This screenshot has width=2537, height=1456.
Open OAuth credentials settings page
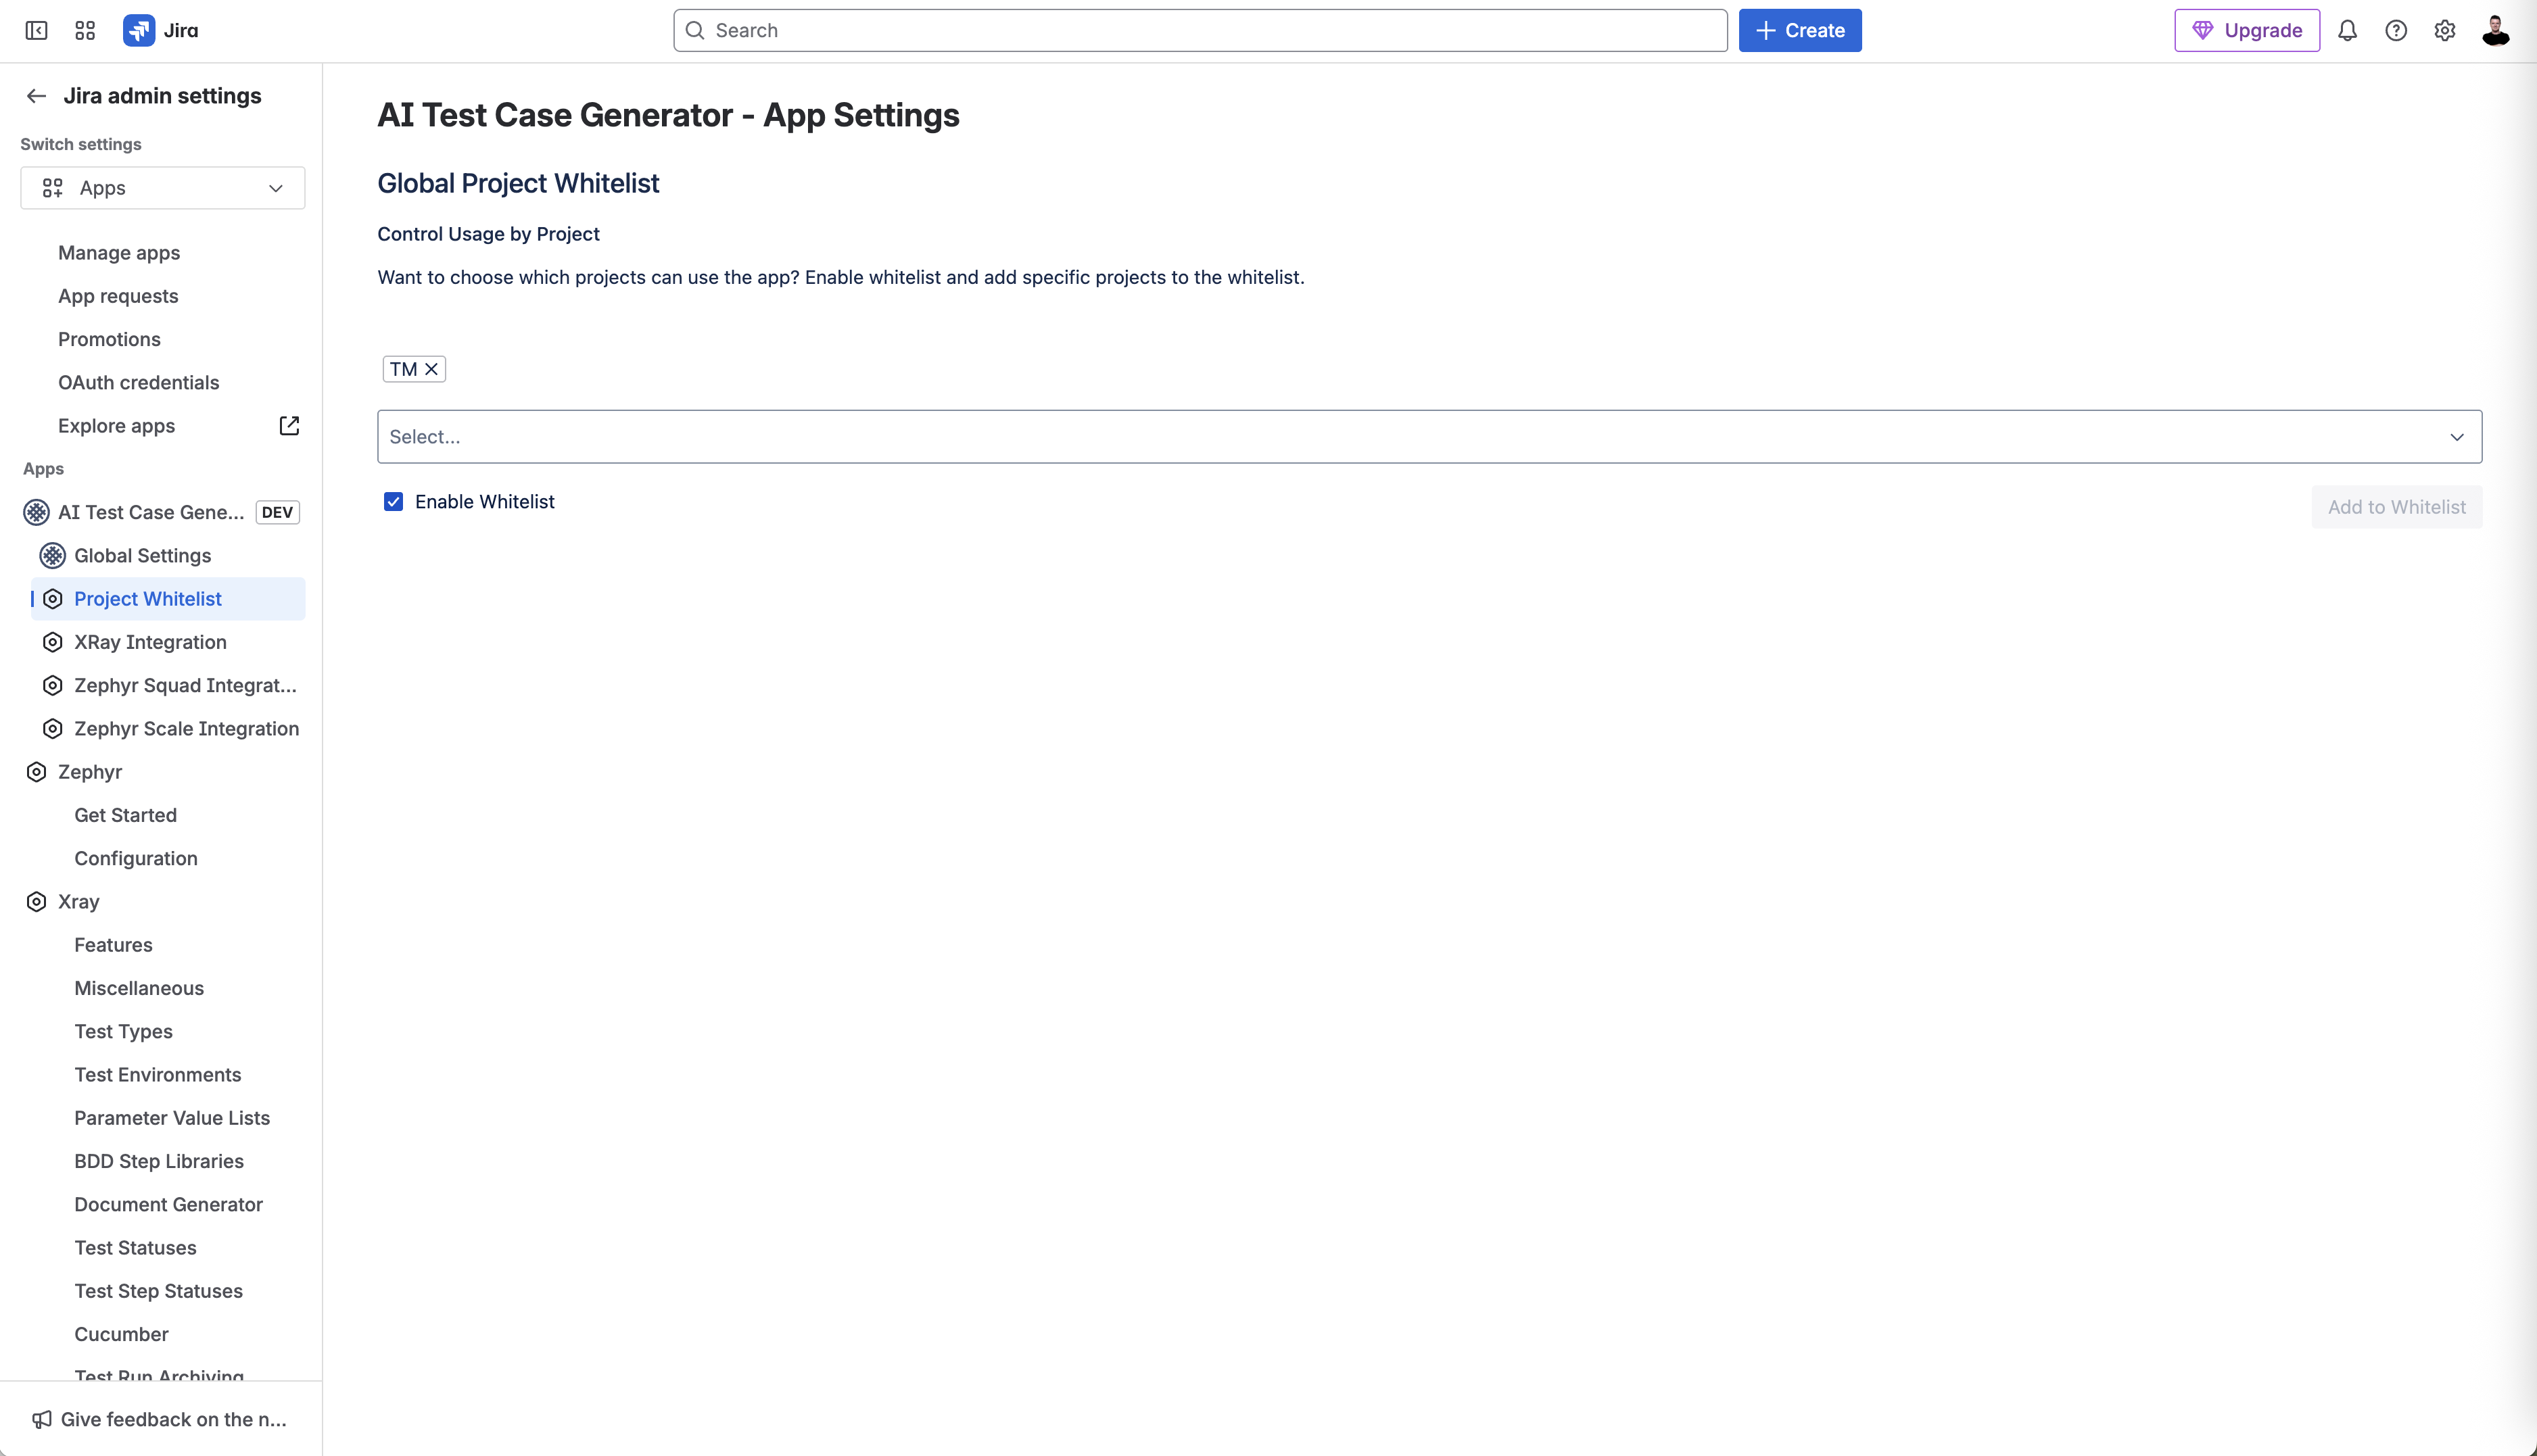(138, 382)
